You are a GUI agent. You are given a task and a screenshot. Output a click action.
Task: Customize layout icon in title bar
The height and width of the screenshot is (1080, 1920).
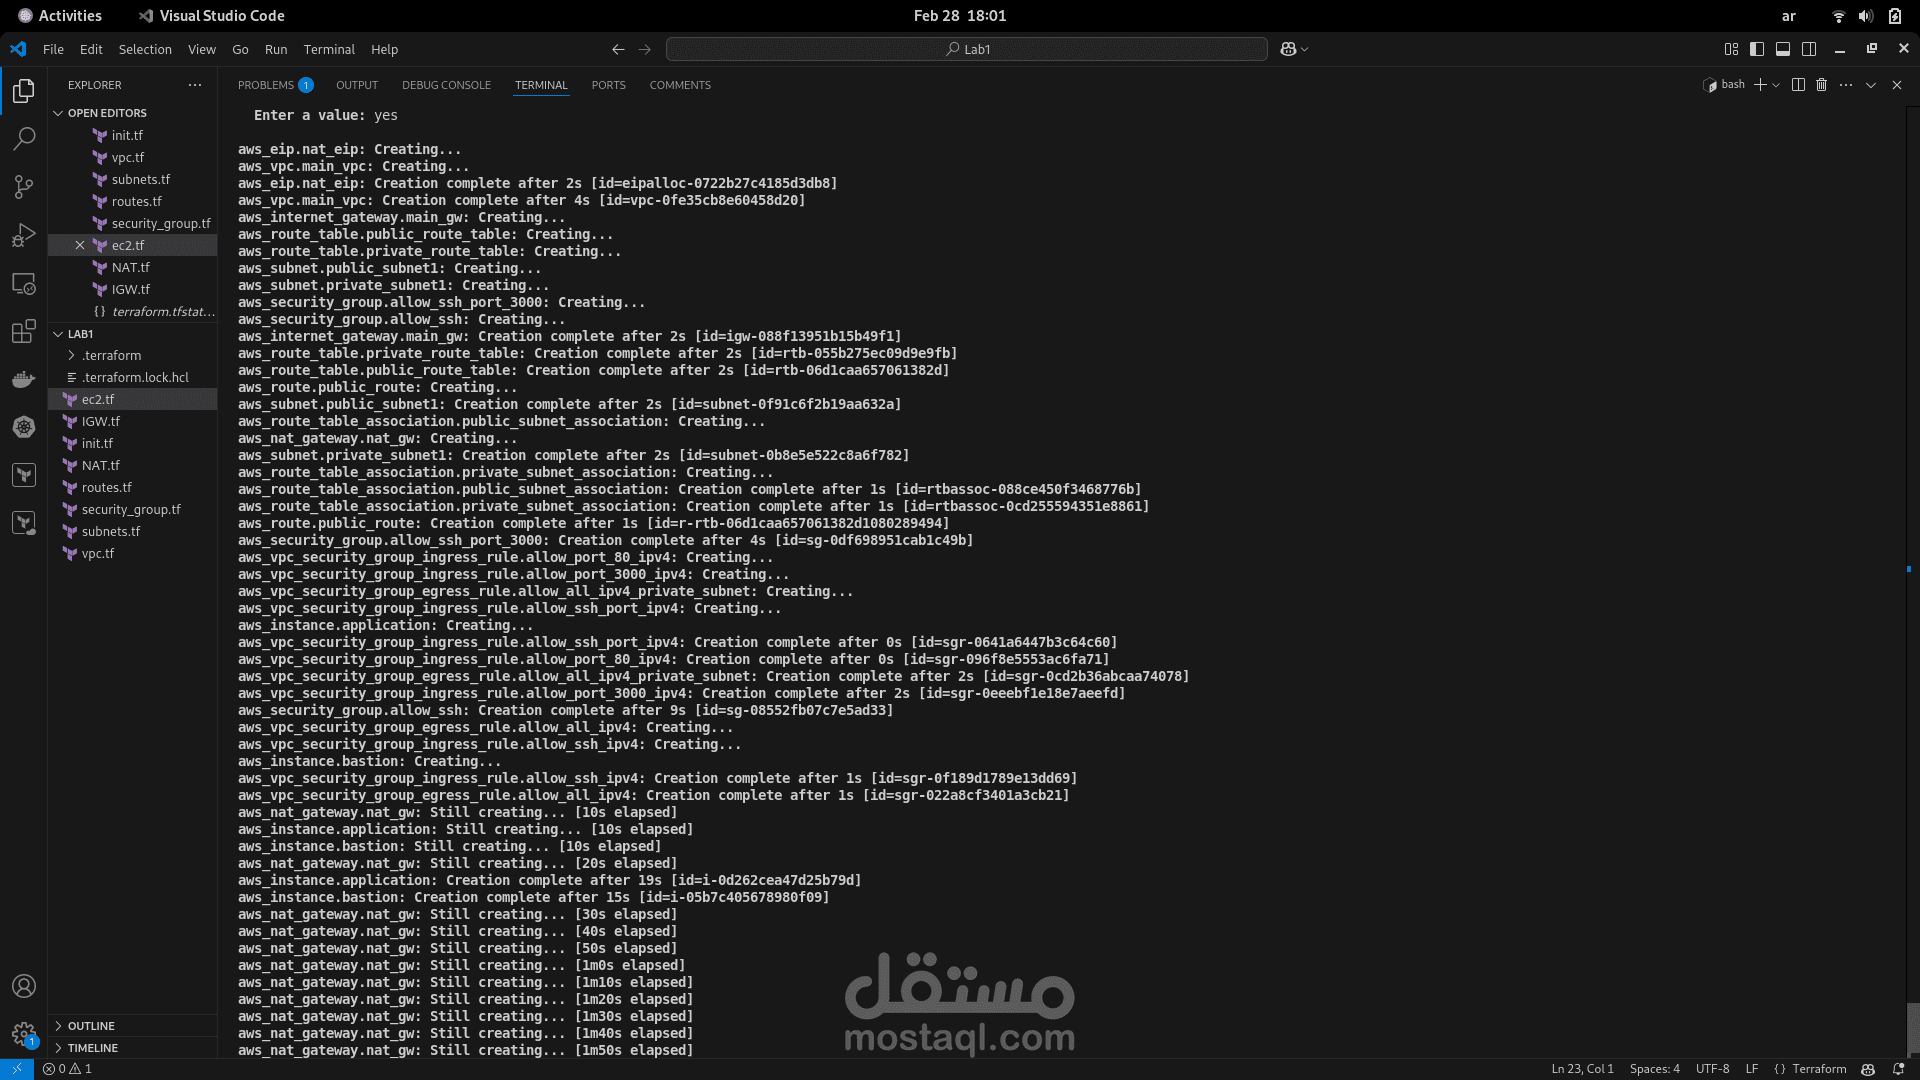click(x=1731, y=49)
